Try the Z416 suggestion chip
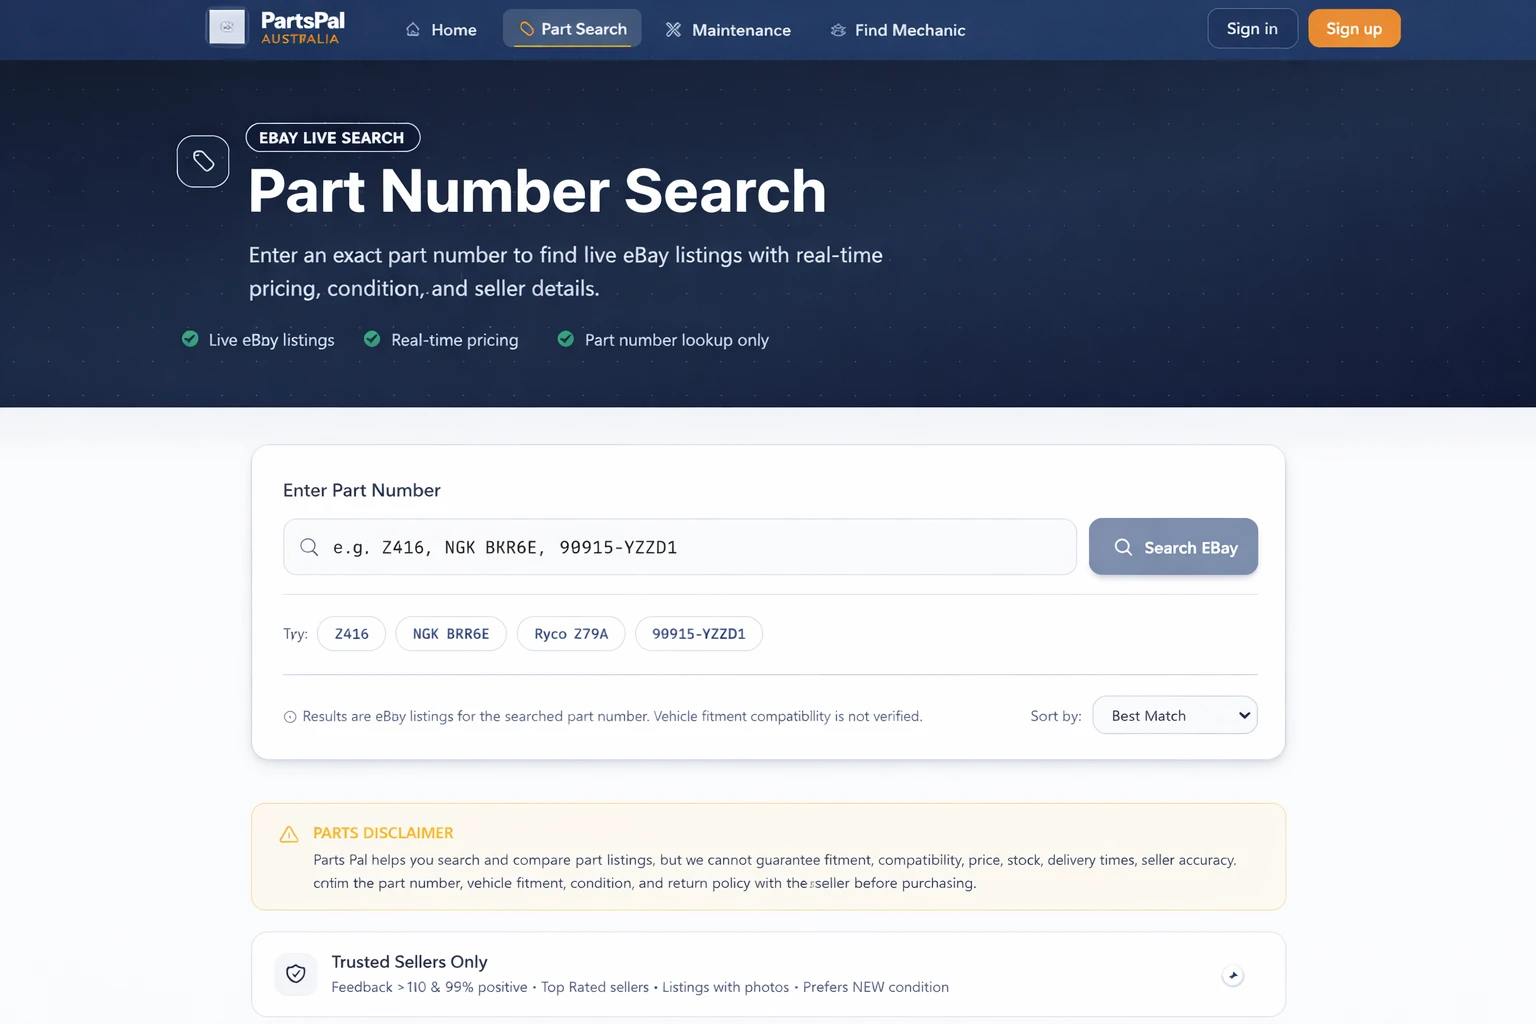This screenshot has width=1536, height=1024. tap(351, 634)
